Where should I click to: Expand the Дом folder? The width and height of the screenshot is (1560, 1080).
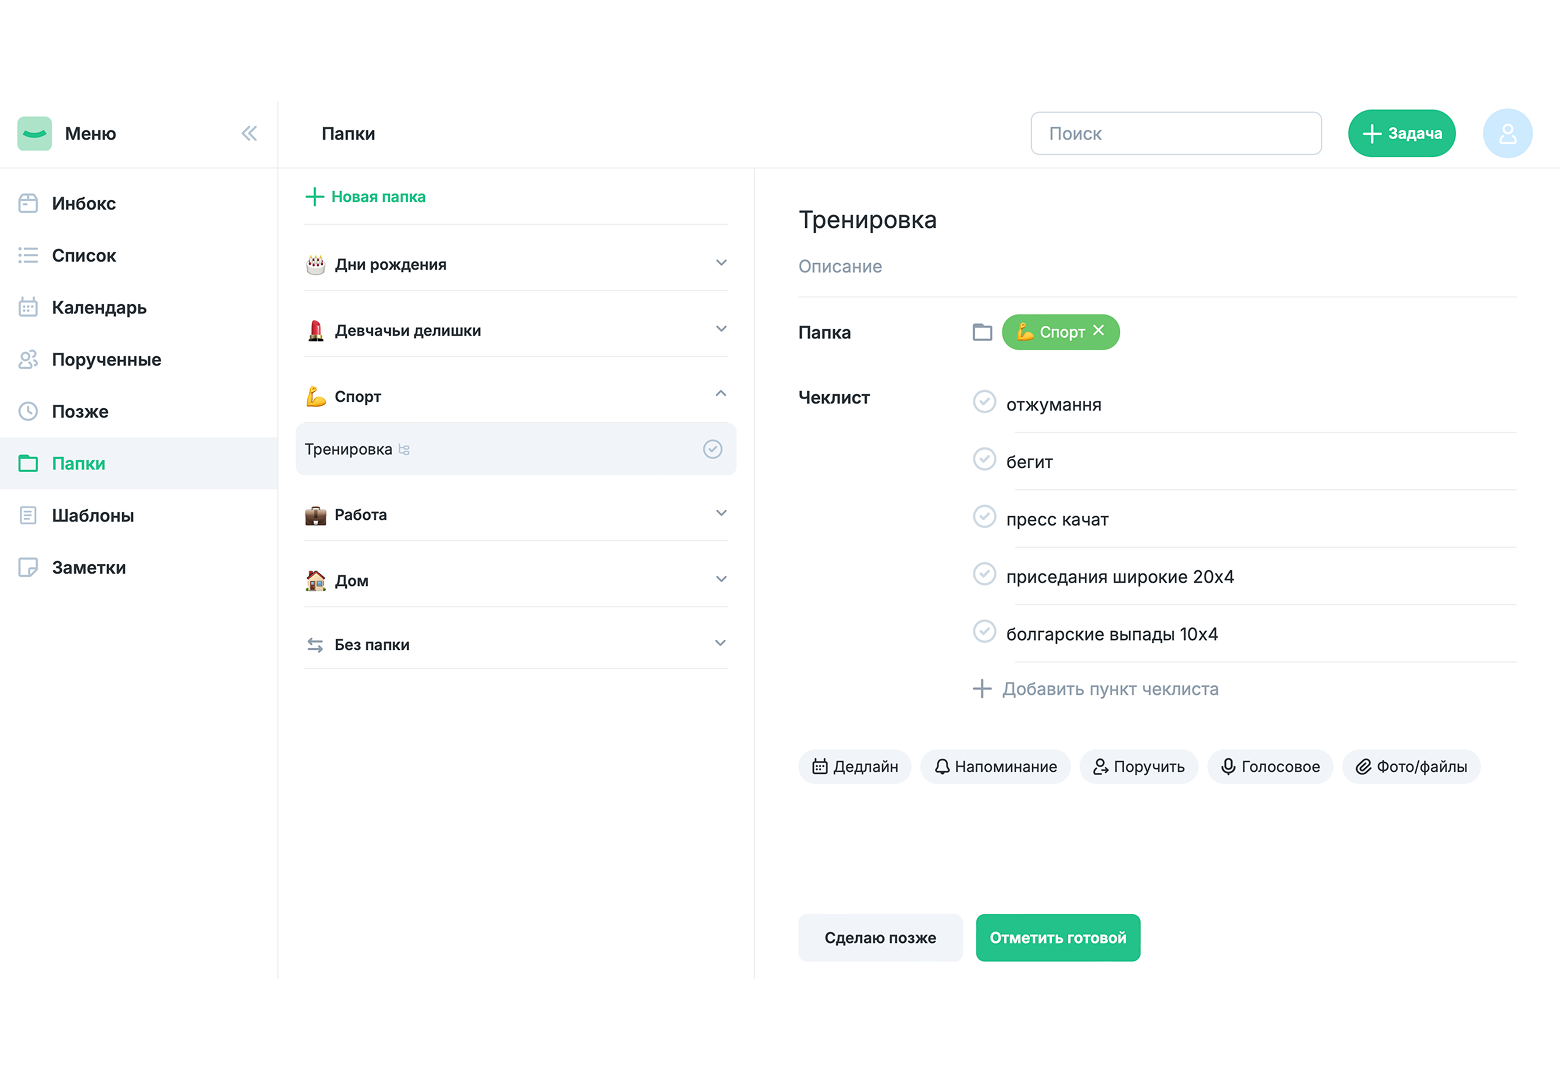click(x=721, y=578)
